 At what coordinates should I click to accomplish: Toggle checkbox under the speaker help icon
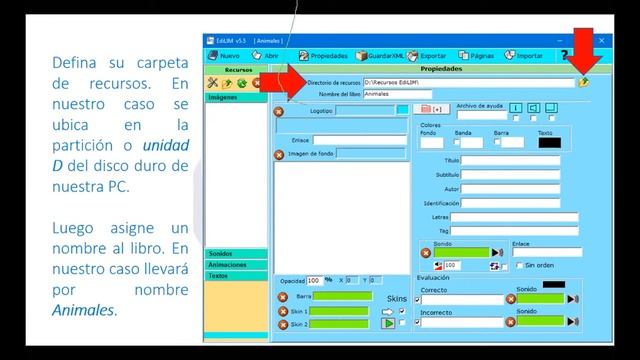[x=533, y=118]
